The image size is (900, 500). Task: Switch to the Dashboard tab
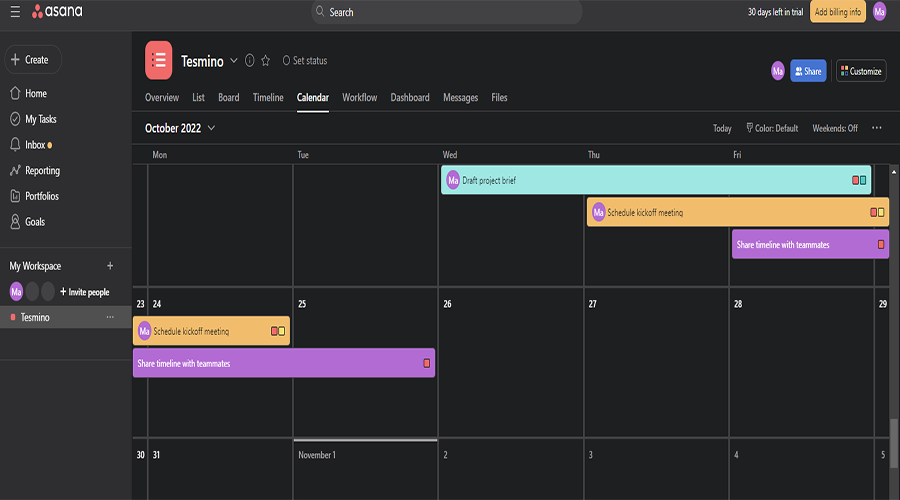pos(410,98)
